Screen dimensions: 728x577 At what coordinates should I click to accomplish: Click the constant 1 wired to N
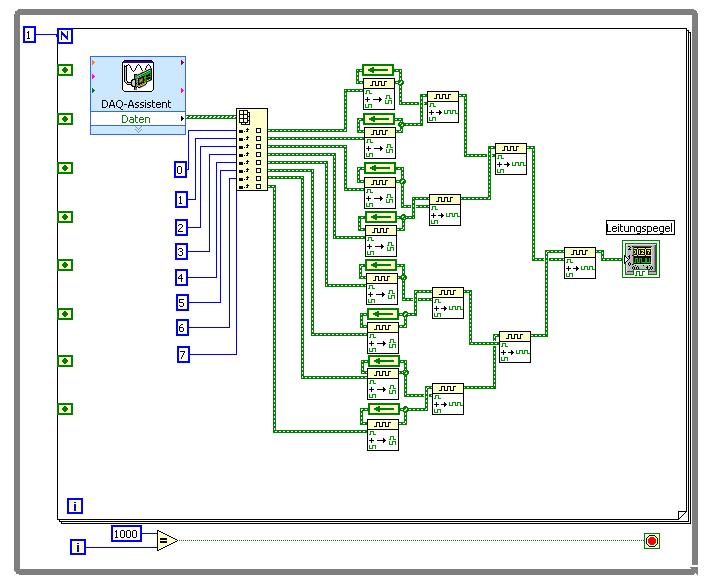pyautogui.click(x=29, y=35)
